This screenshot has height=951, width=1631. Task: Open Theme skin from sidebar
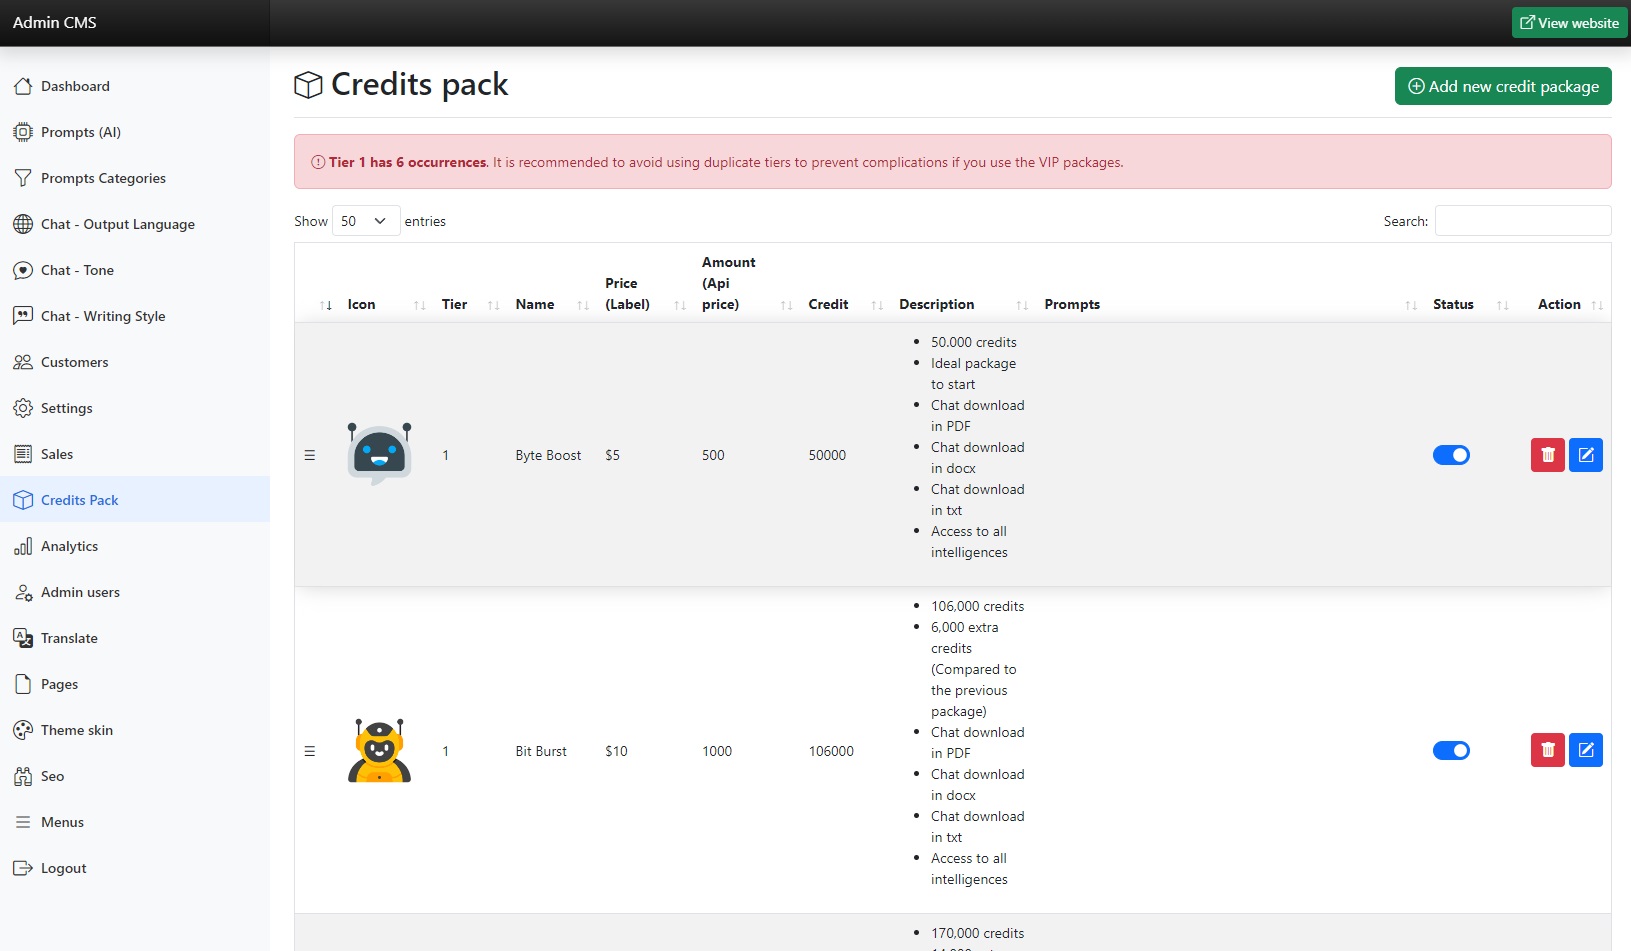pos(77,730)
